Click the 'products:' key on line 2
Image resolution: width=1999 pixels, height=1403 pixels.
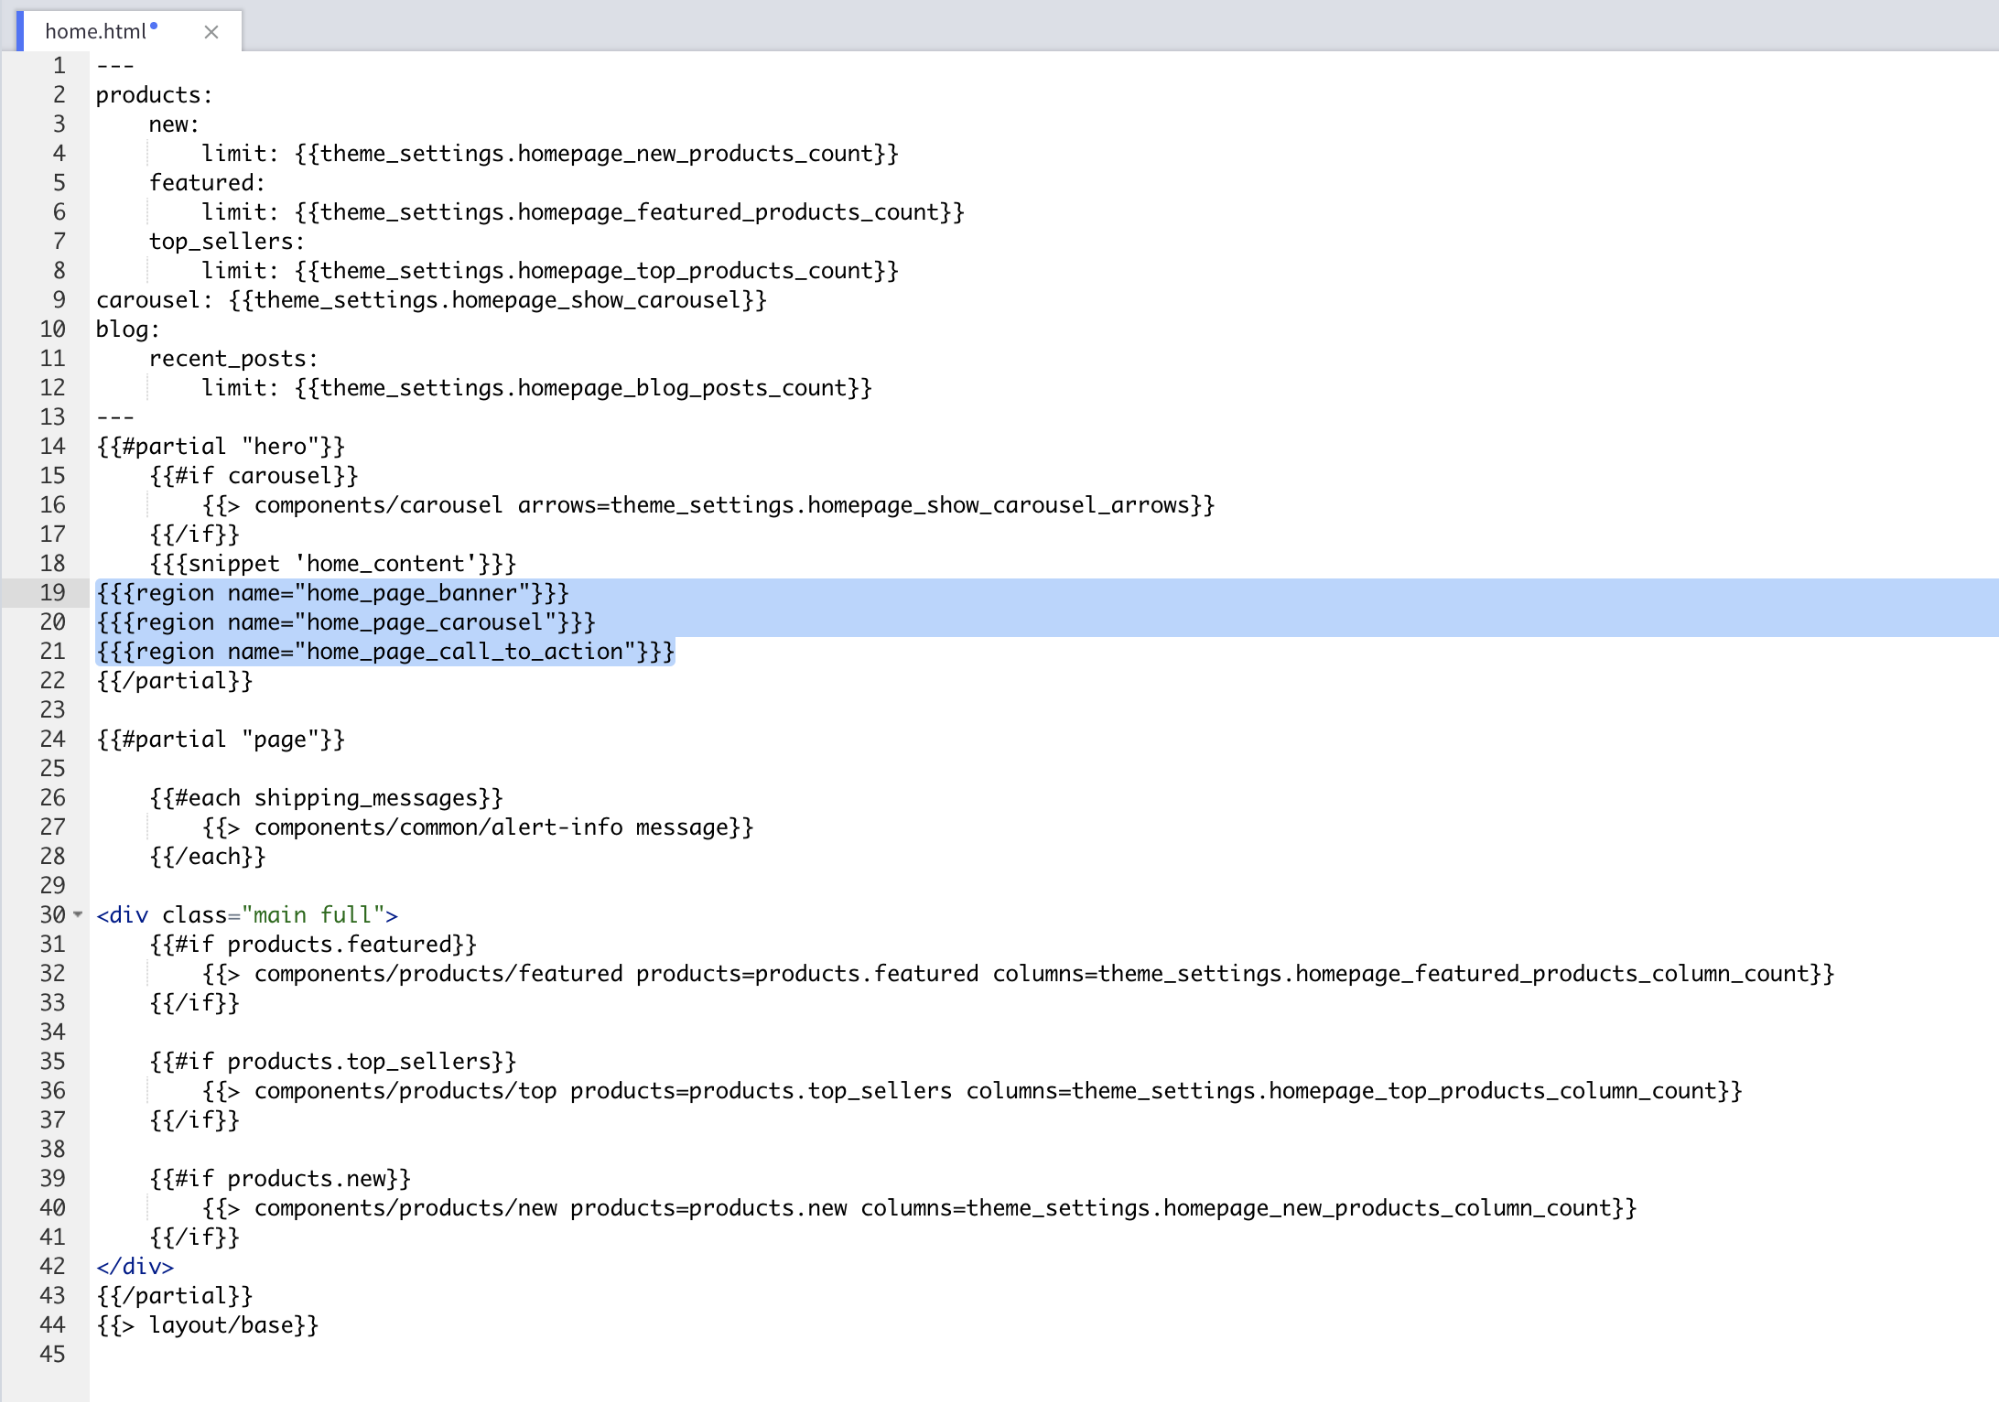tap(154, 95)
